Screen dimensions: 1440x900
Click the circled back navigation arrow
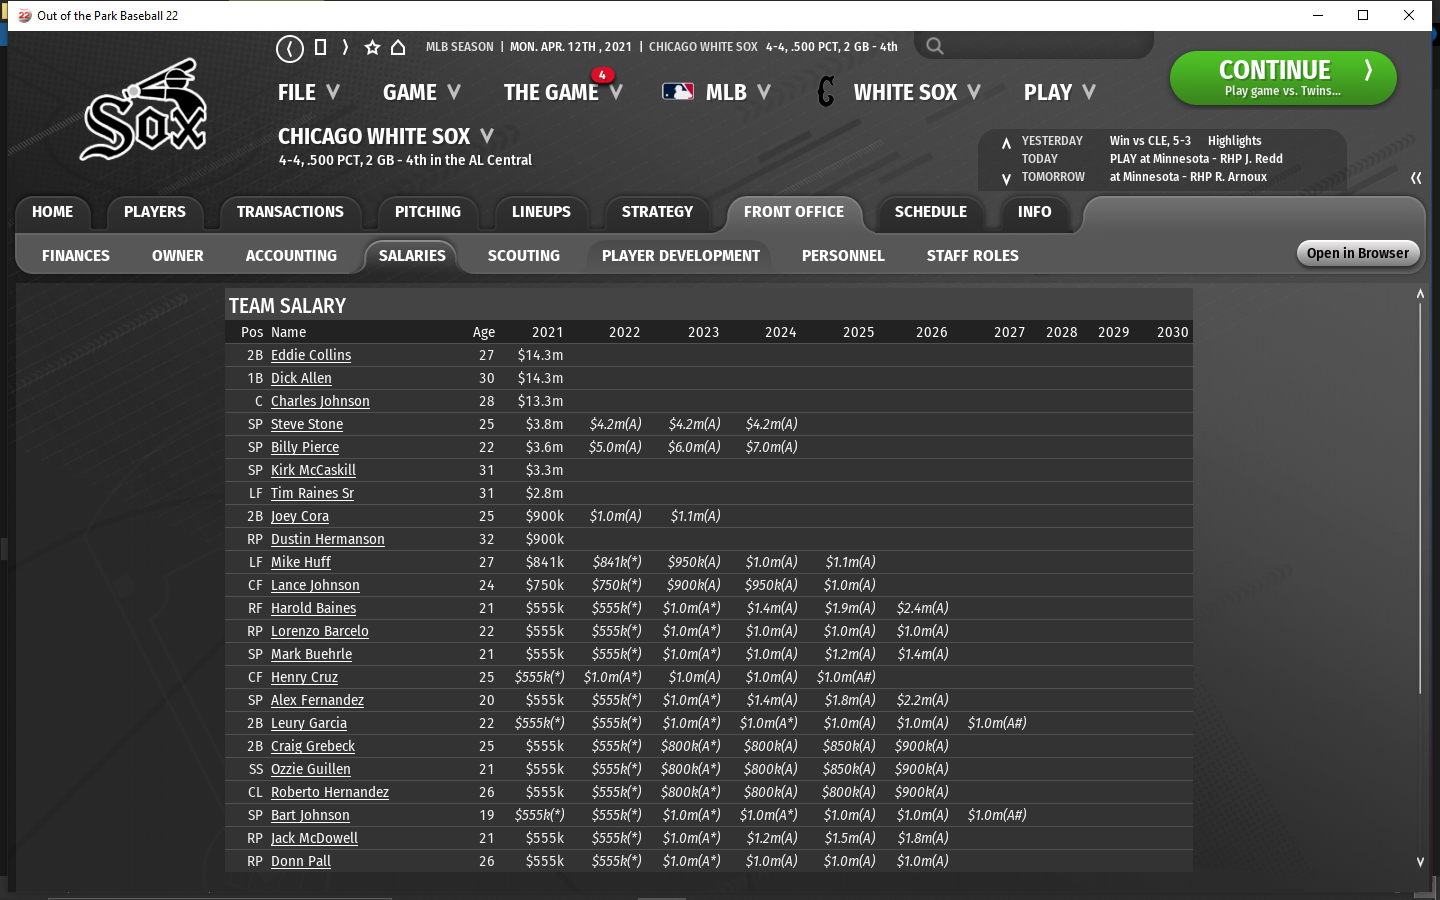290,48
